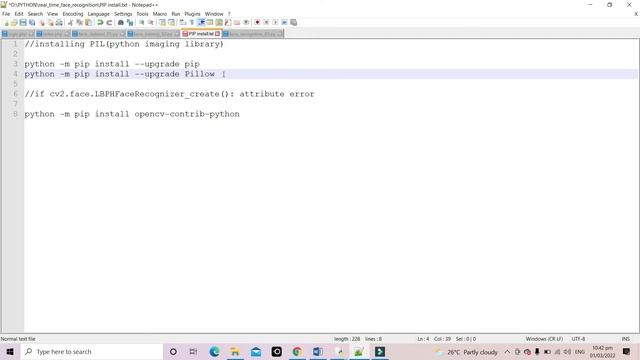
Task: Open the notification center icon
Action: (x=626, y=351)
